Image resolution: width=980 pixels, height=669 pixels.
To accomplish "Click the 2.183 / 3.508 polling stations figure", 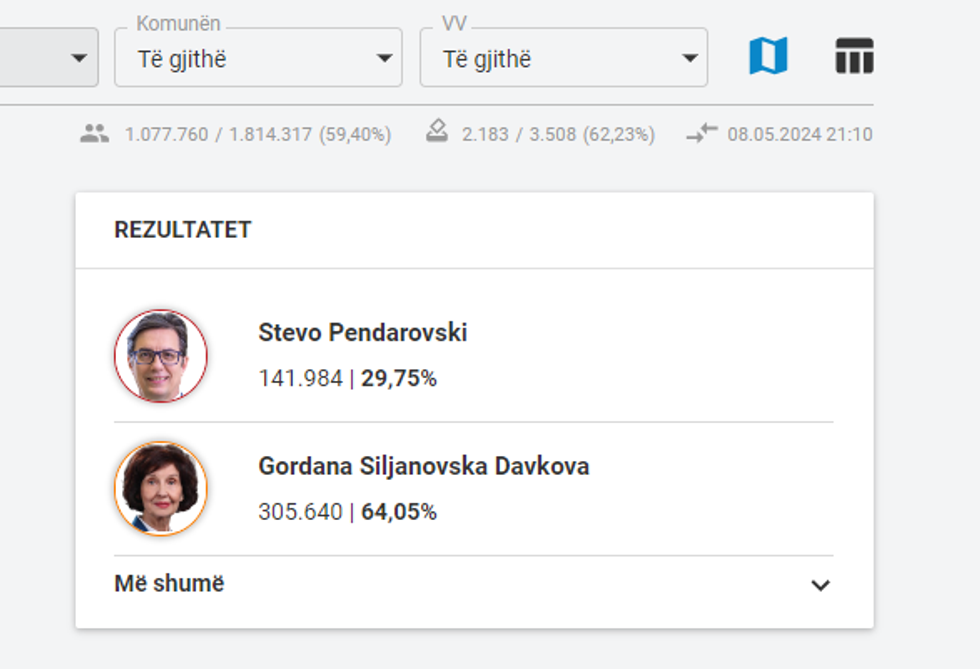I will tap(558, 134).
